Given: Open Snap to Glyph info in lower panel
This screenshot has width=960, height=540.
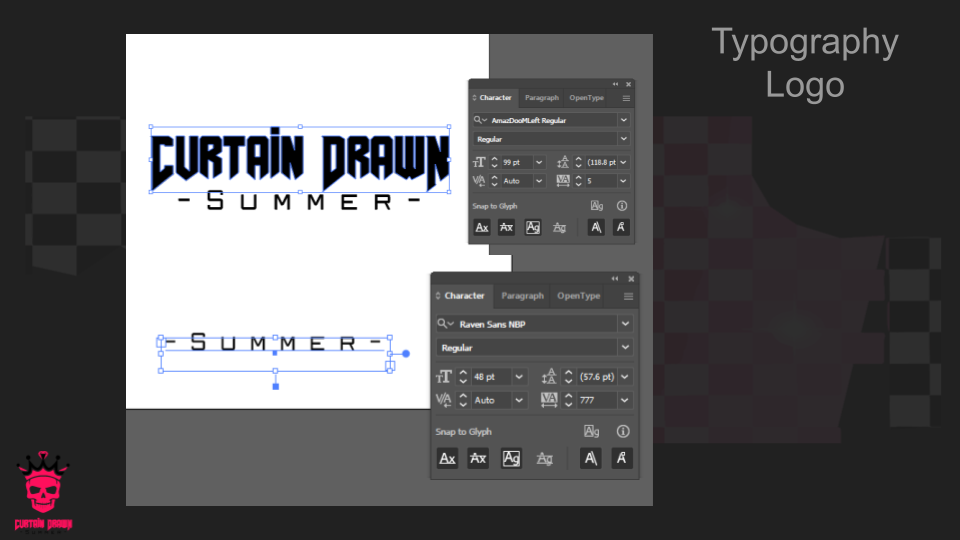Looking at the screenshot, I should pos(623,431).
